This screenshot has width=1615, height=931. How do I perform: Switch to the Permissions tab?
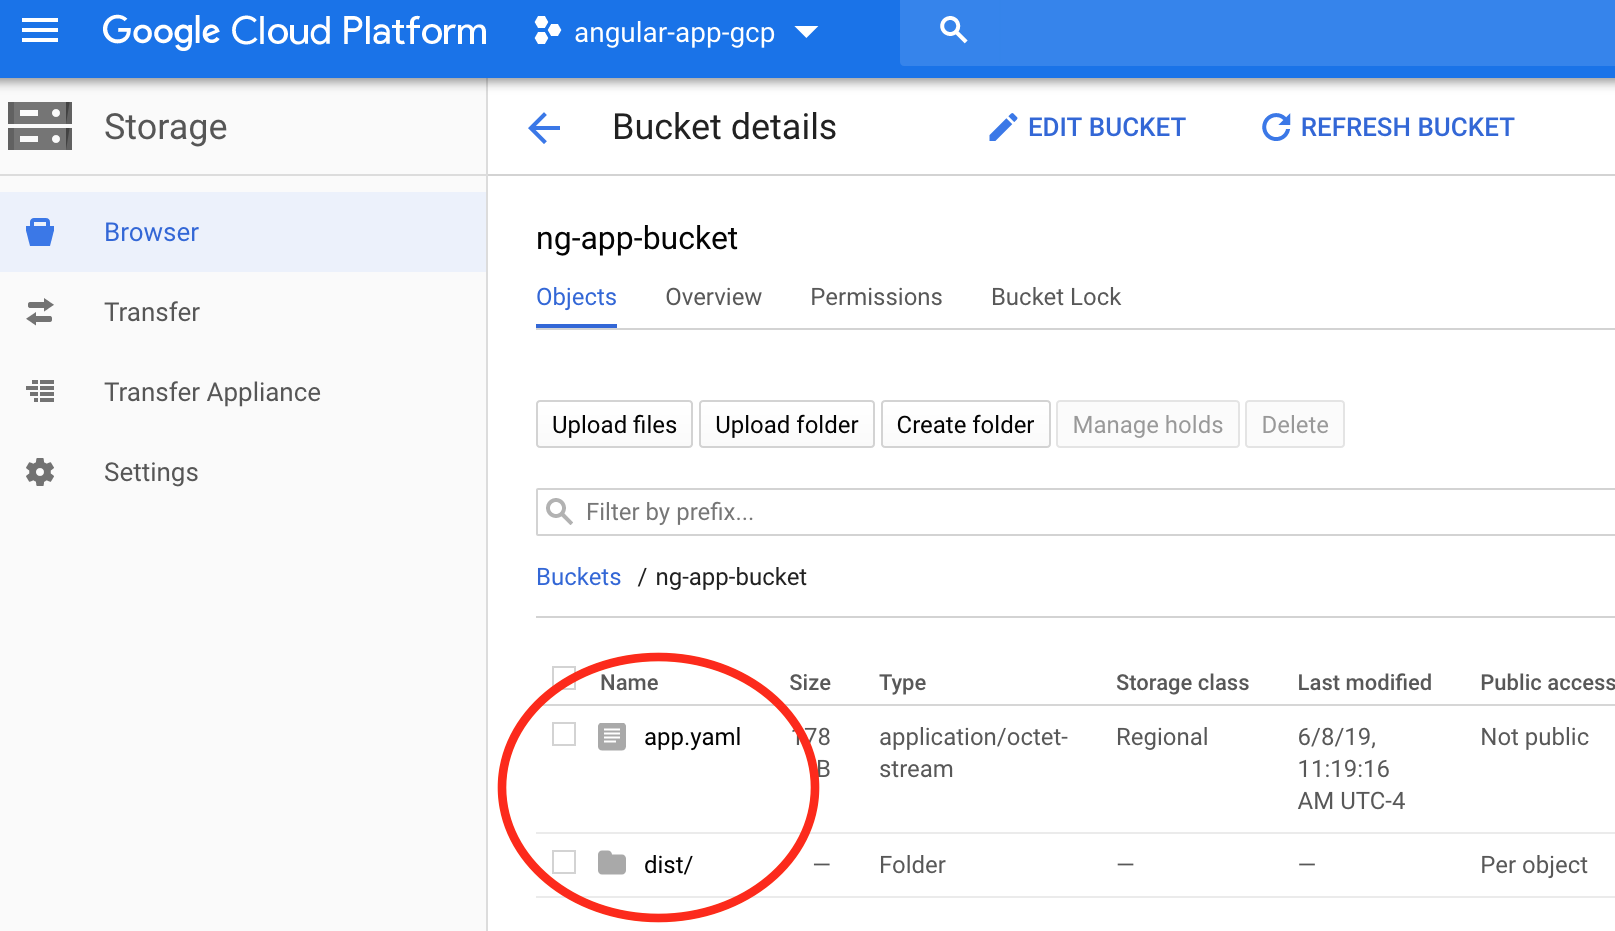876,297
